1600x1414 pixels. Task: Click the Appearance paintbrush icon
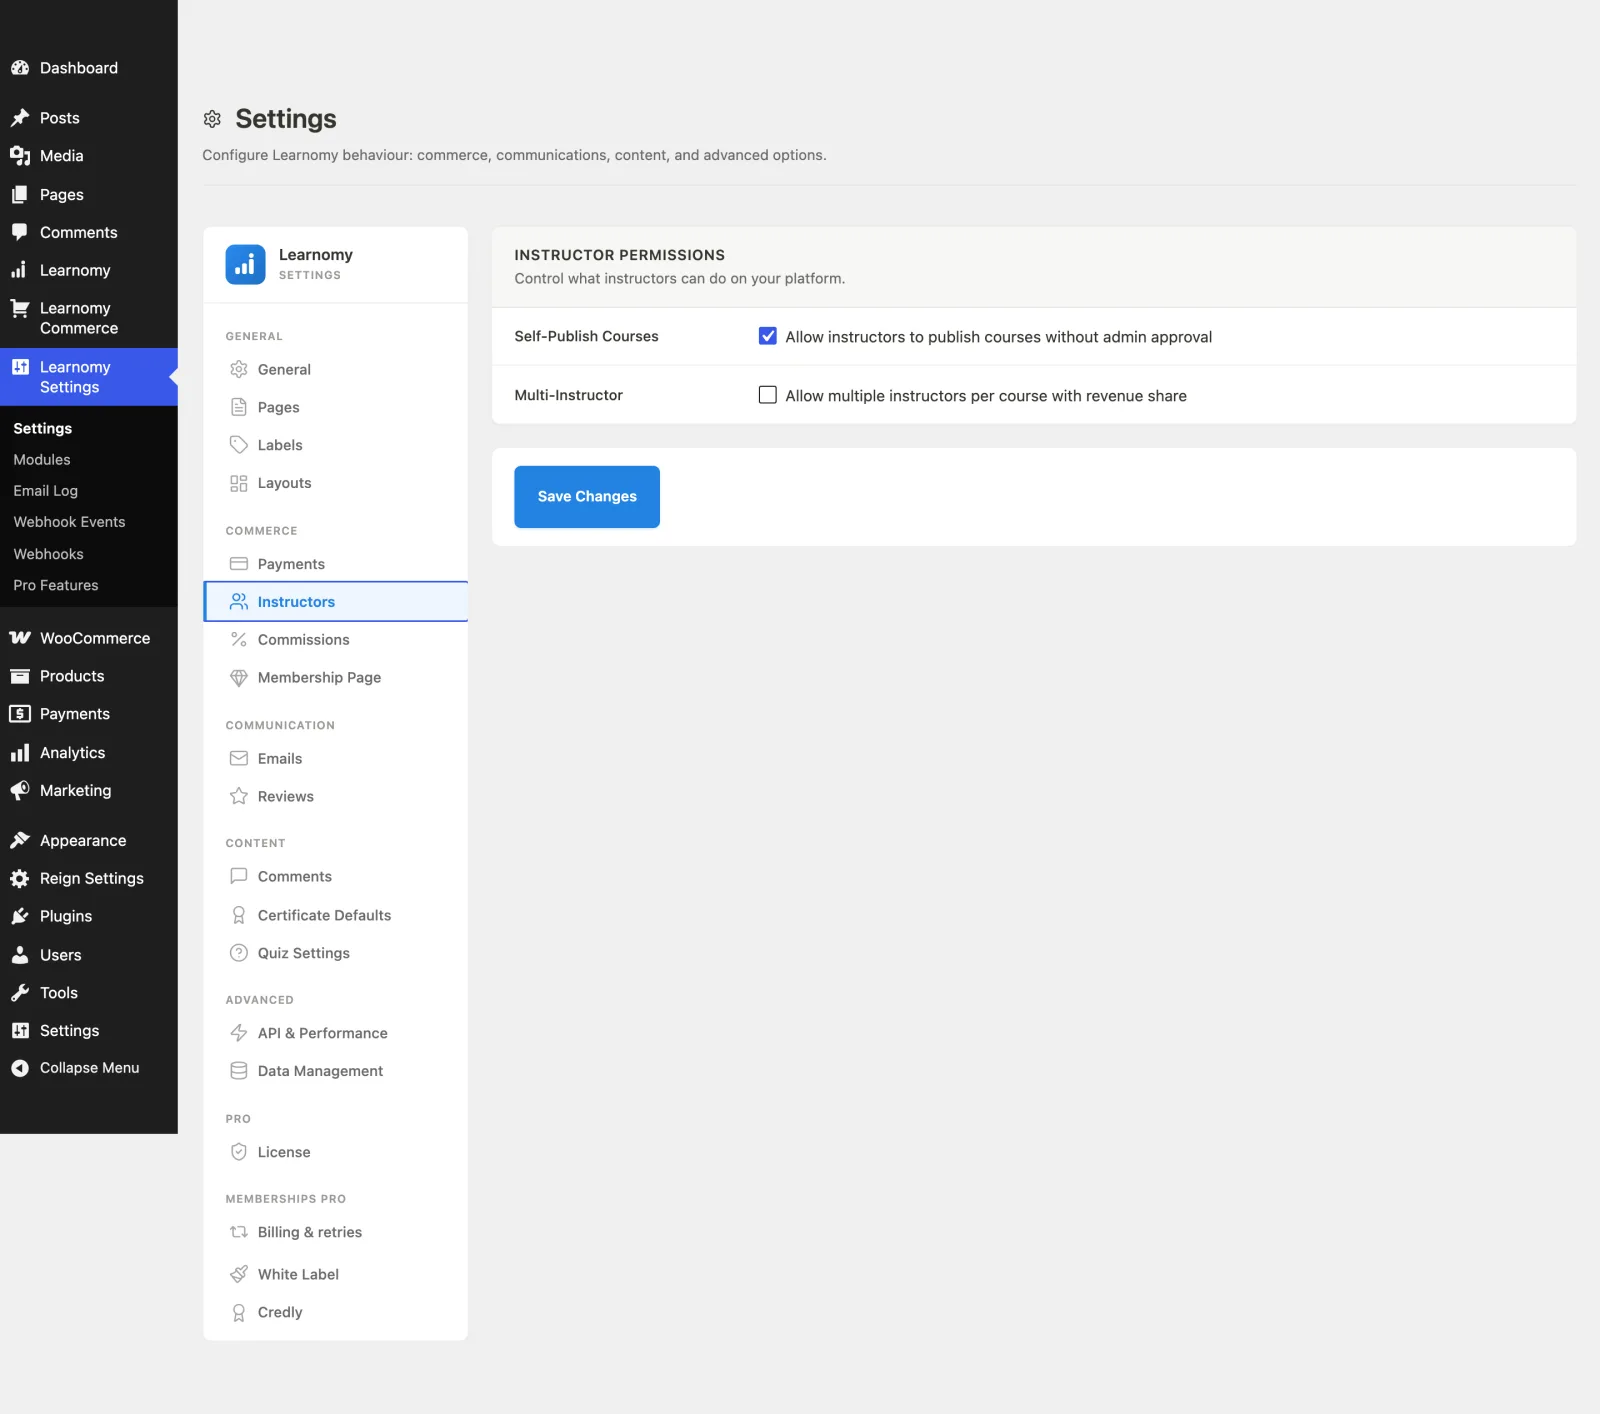(x=20, y=840)
